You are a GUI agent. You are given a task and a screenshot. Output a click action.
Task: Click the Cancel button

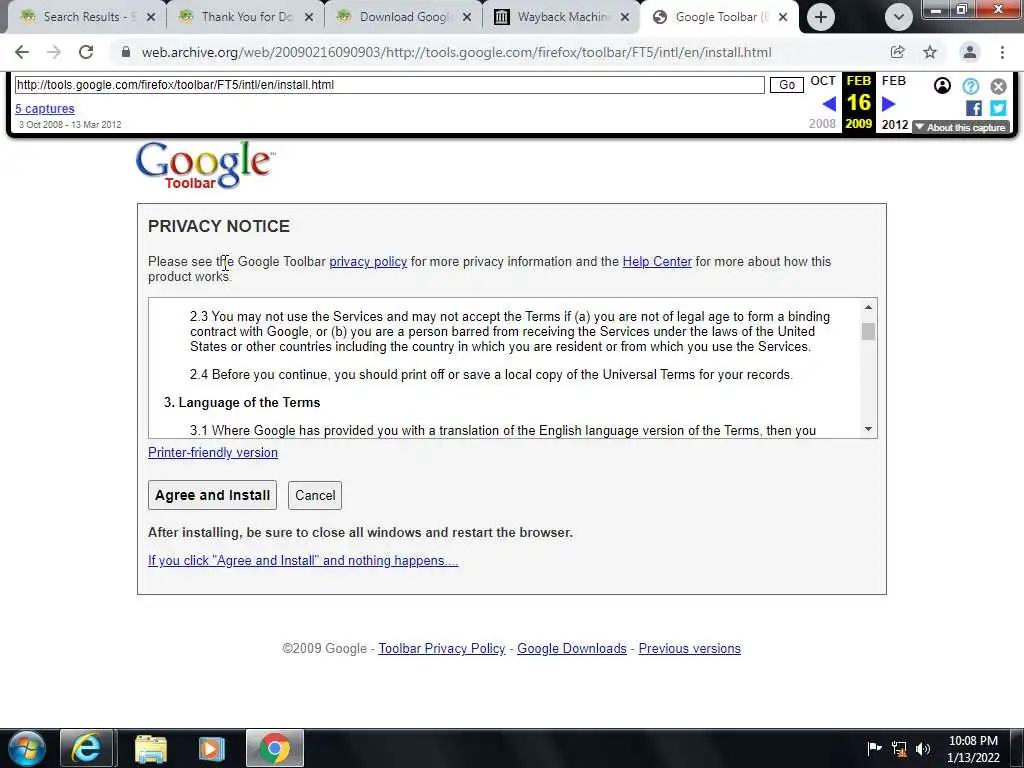coord(315,495)
